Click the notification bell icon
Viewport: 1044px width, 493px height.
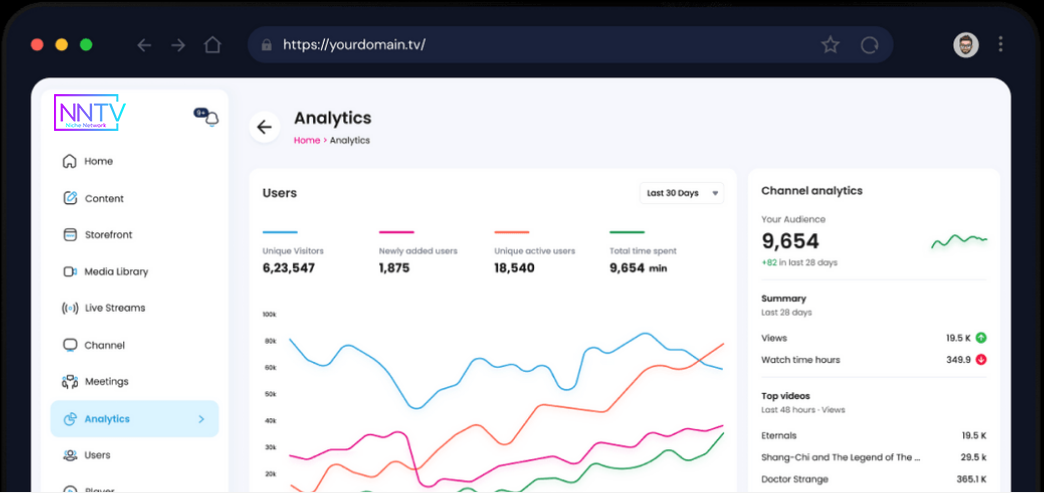coord(211,119)
